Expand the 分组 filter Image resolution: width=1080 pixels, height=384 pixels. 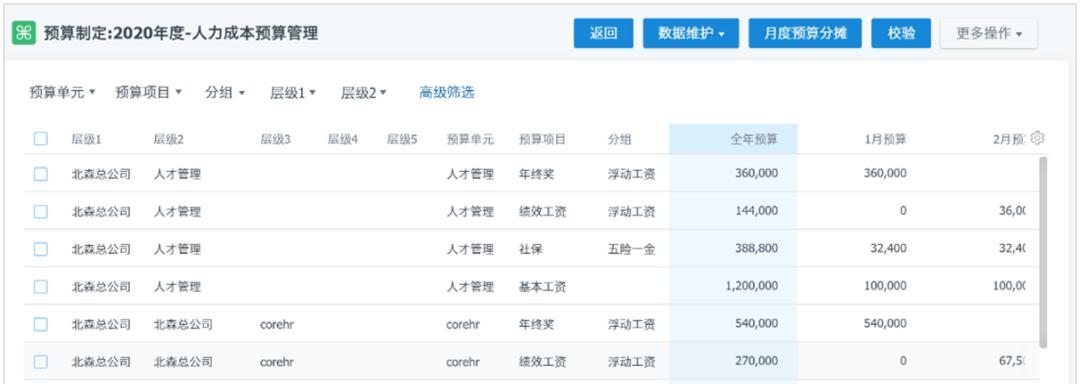coord(225,92)
